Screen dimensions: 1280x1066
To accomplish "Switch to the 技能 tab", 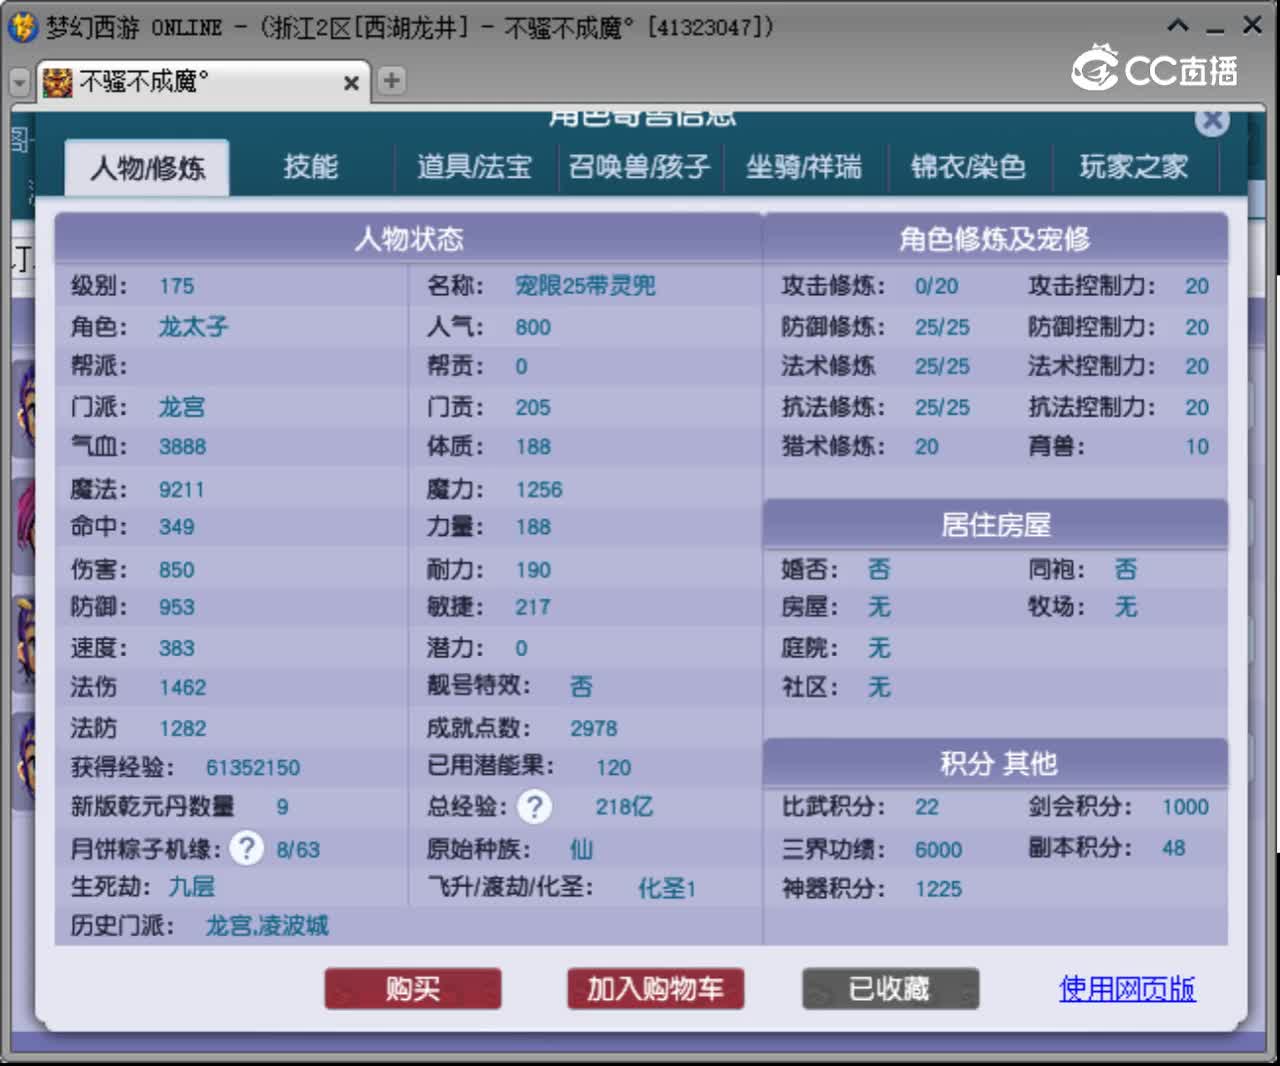I will [311, 166].
